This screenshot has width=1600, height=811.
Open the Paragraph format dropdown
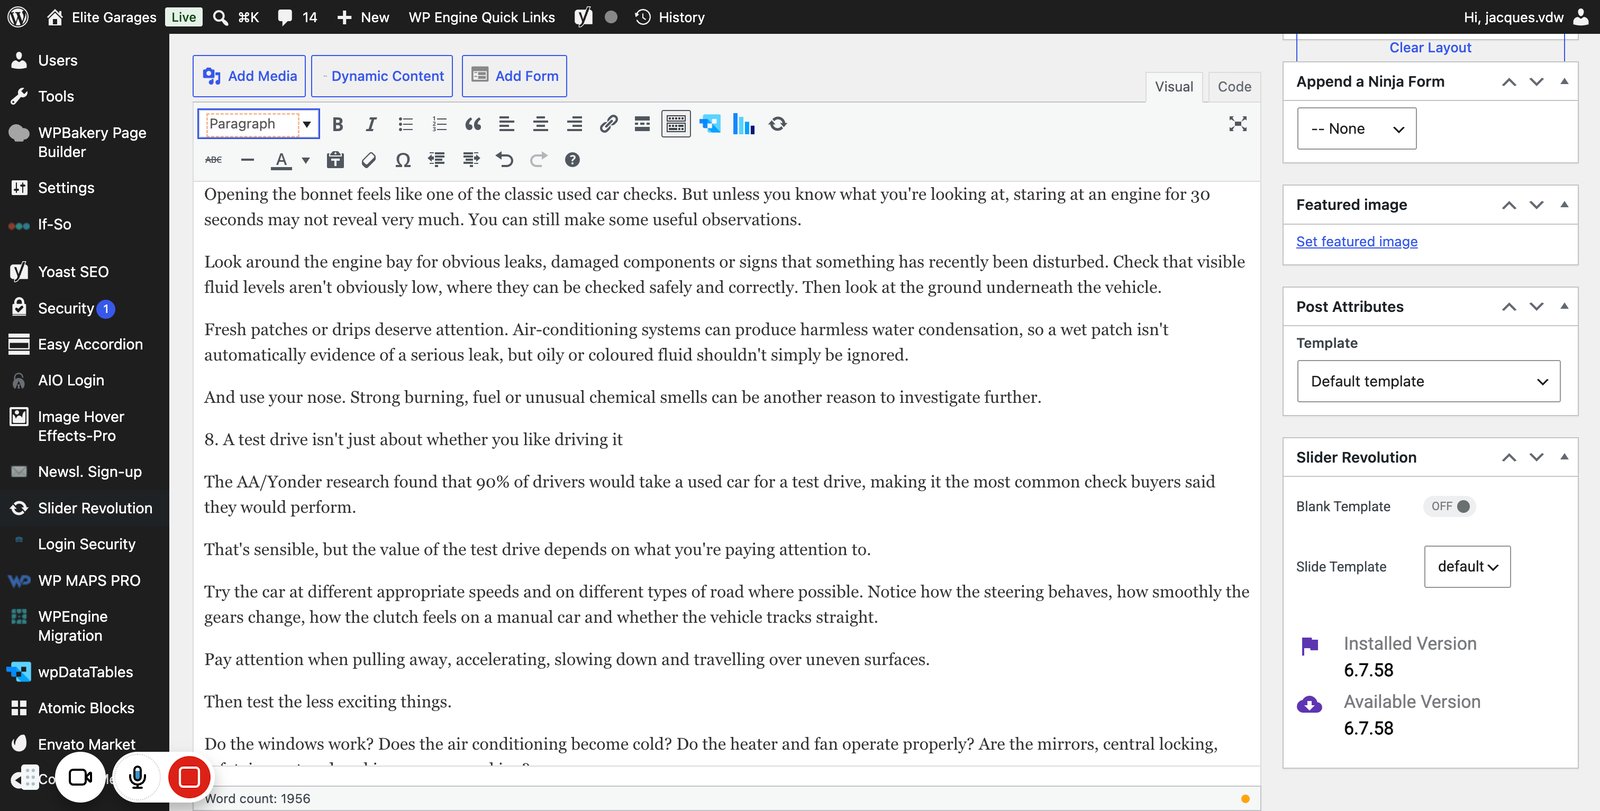tap(259, 124)
